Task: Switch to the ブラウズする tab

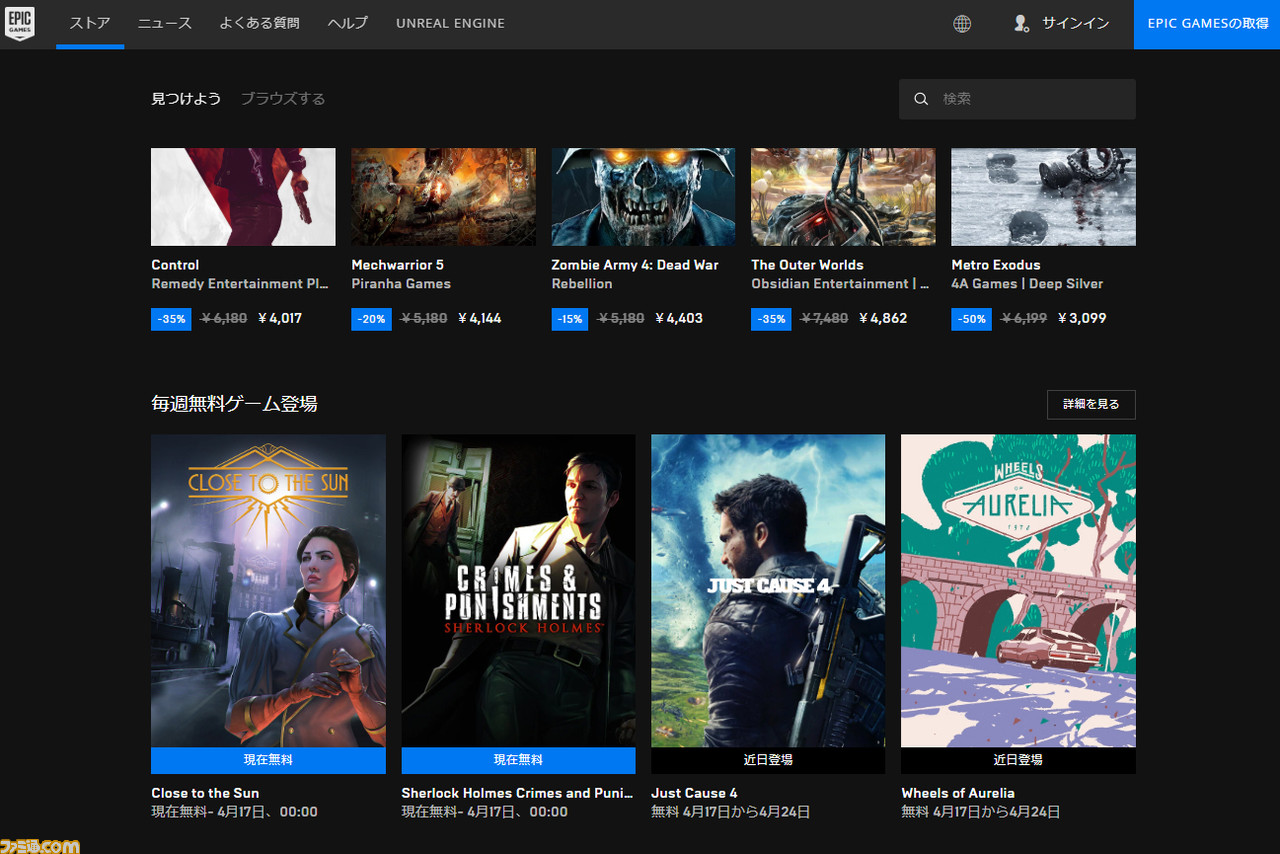Action: tap(283, 99)
